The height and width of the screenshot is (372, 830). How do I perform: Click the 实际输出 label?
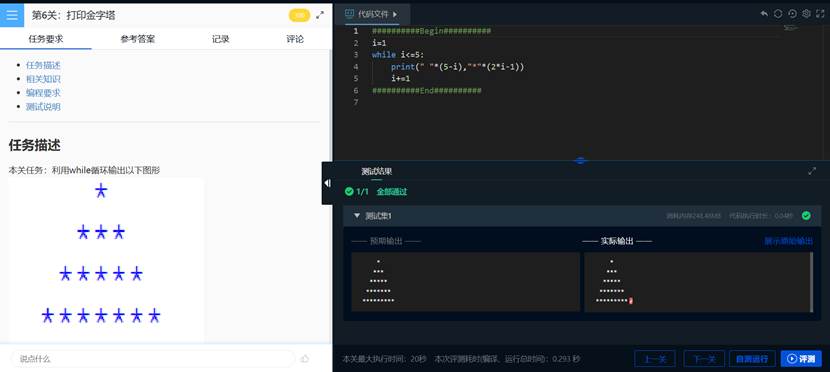[617, 241]
